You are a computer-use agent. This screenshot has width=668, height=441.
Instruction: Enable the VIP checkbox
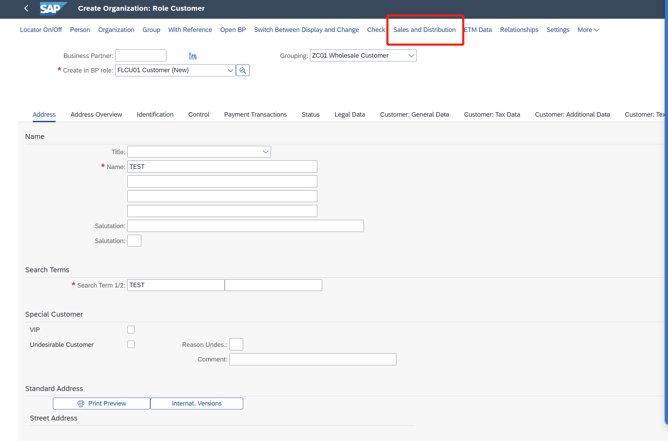click(x=131, y=329)
